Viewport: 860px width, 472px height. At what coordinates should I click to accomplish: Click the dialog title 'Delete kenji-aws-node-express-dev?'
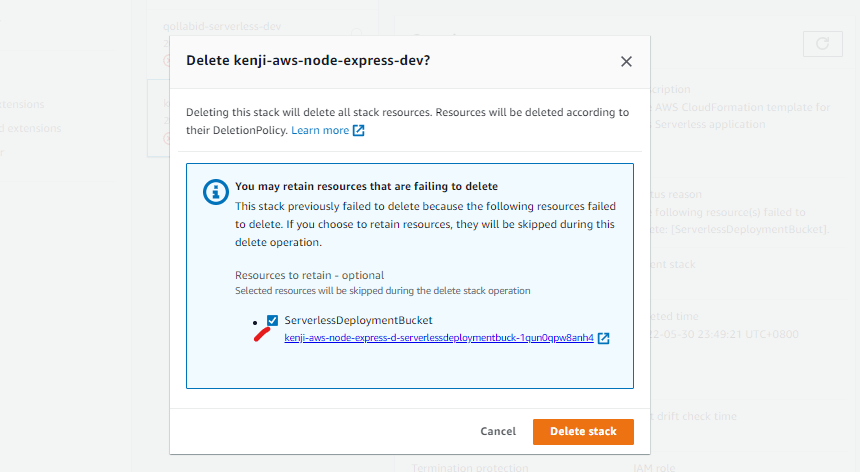click(x=308, y=60)
